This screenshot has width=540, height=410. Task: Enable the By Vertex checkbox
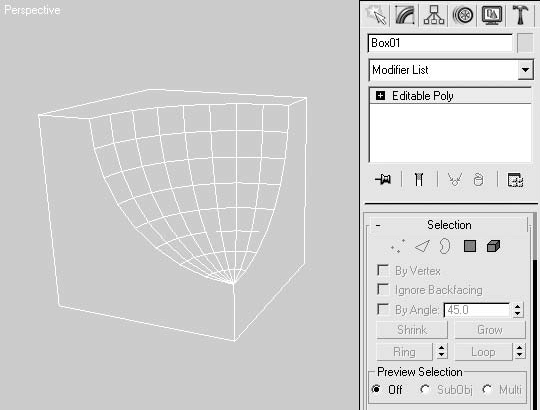(383, 270)
